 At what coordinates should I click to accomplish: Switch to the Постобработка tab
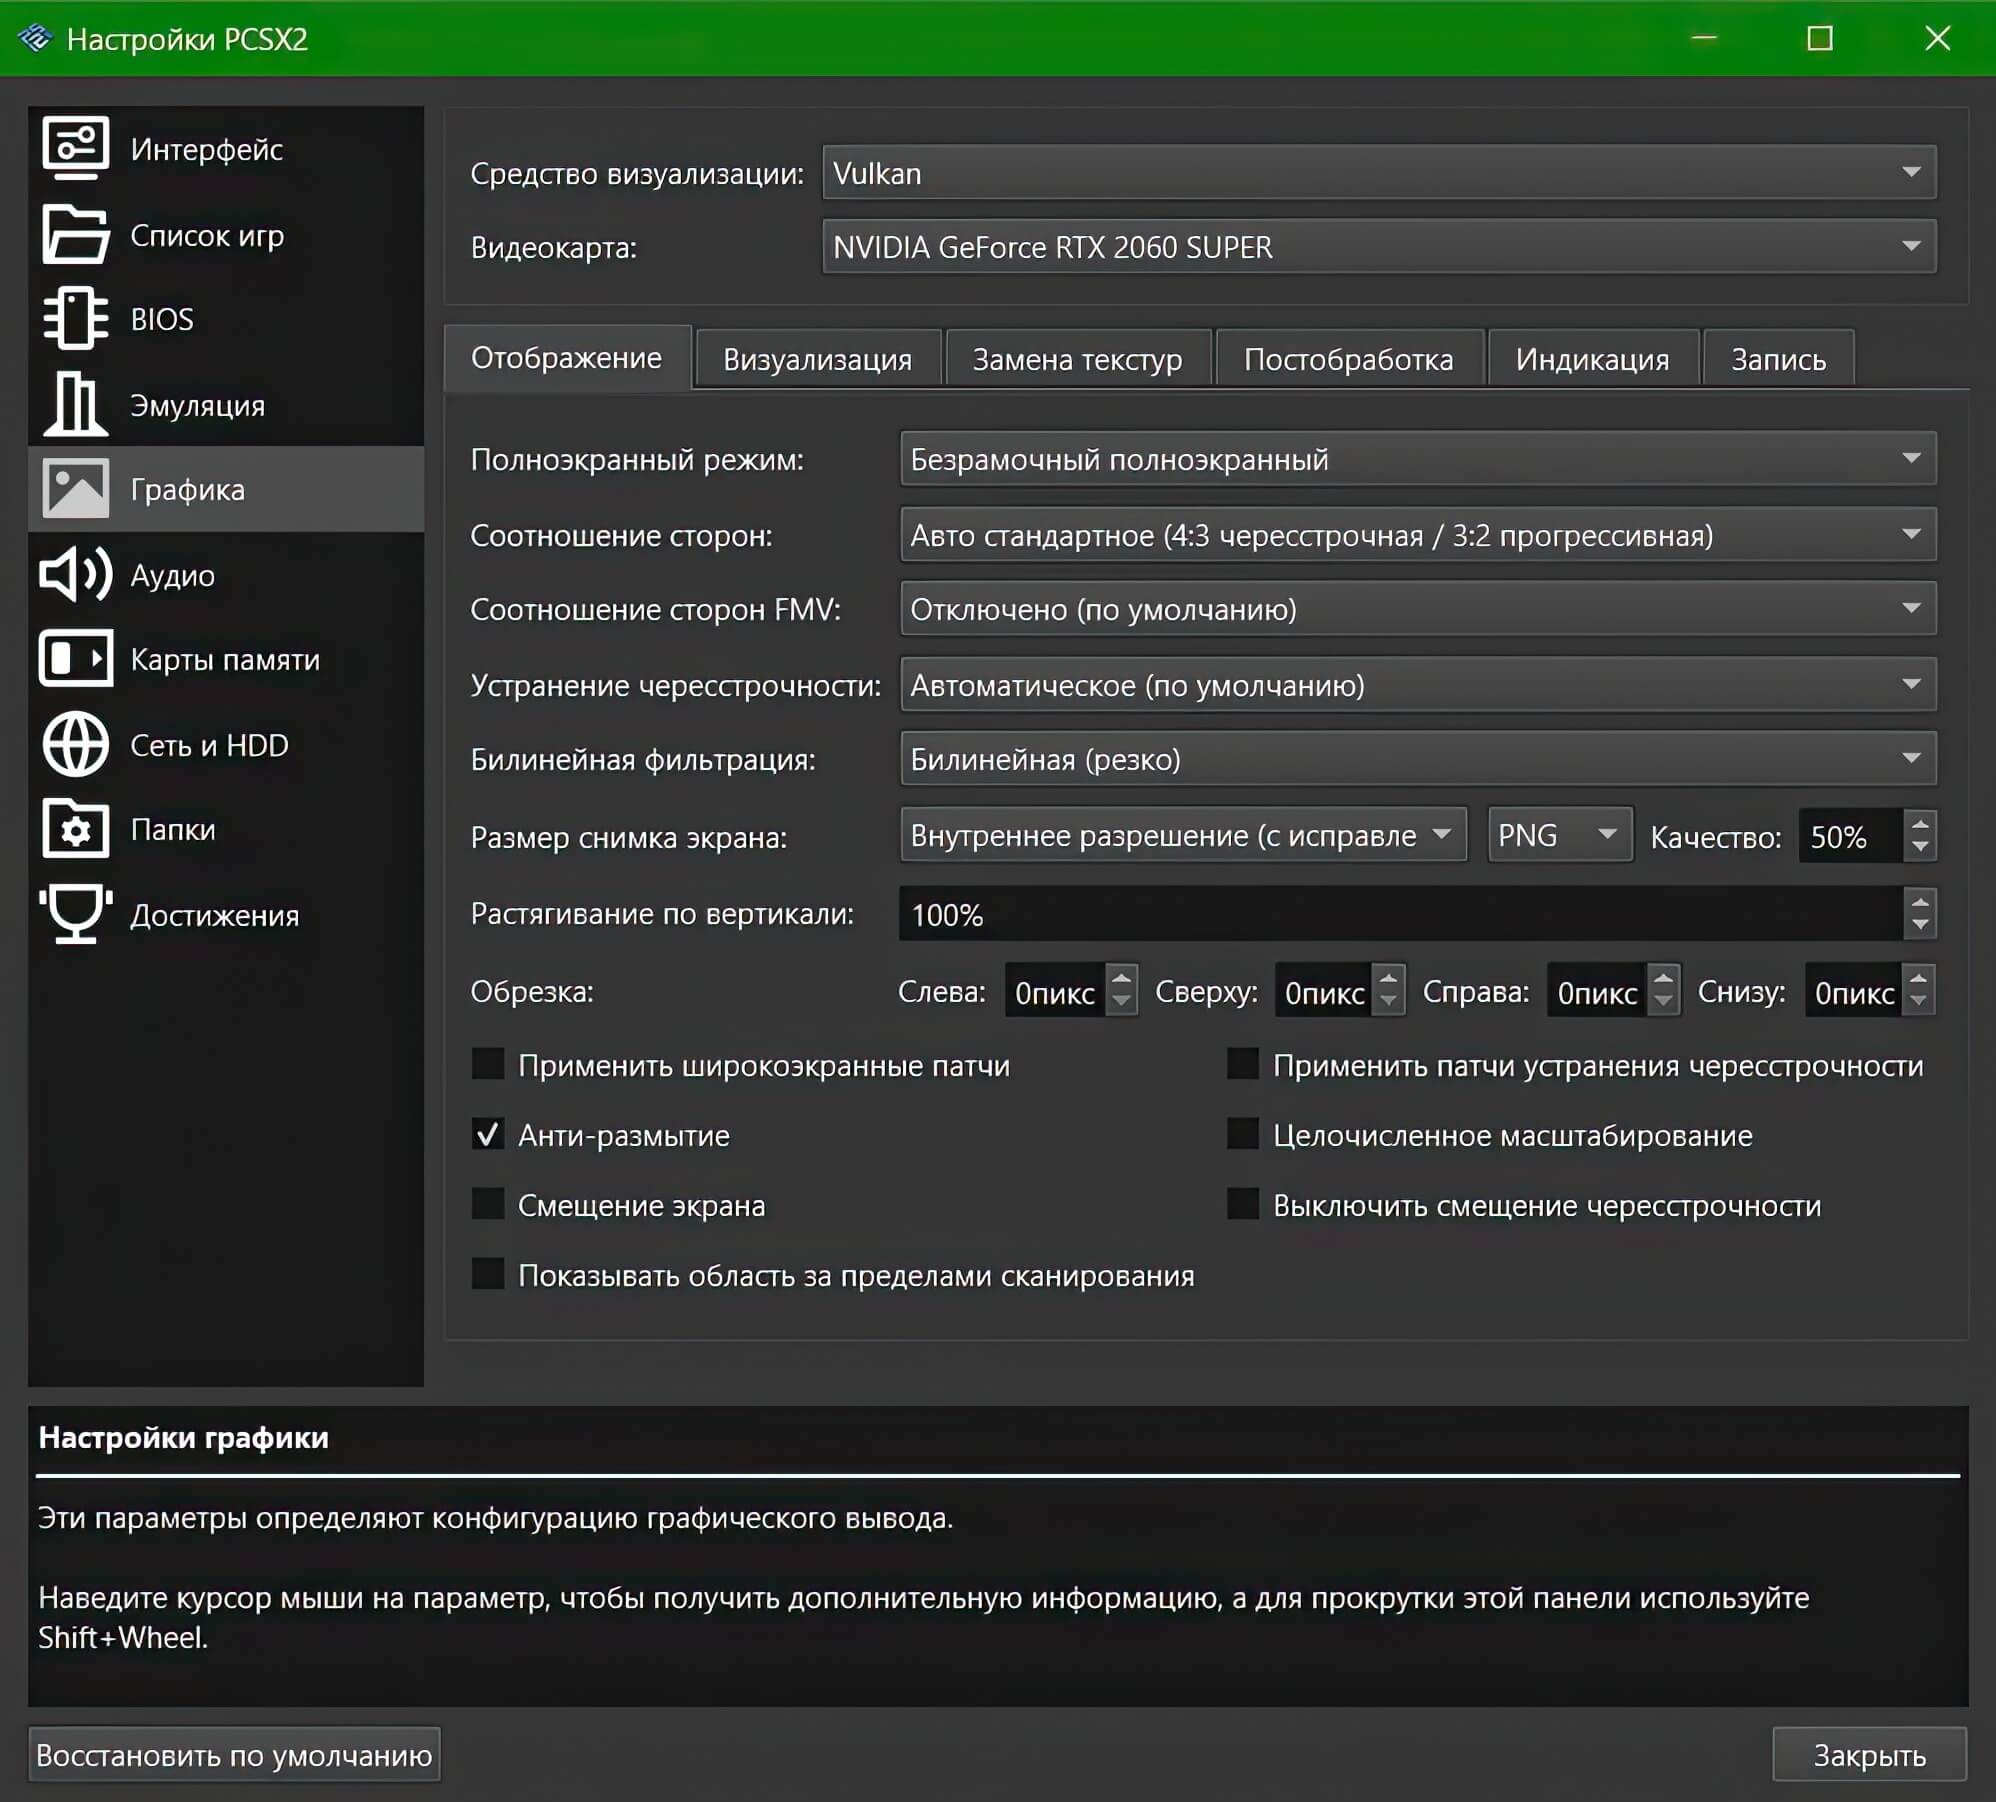click(1348, 358)
